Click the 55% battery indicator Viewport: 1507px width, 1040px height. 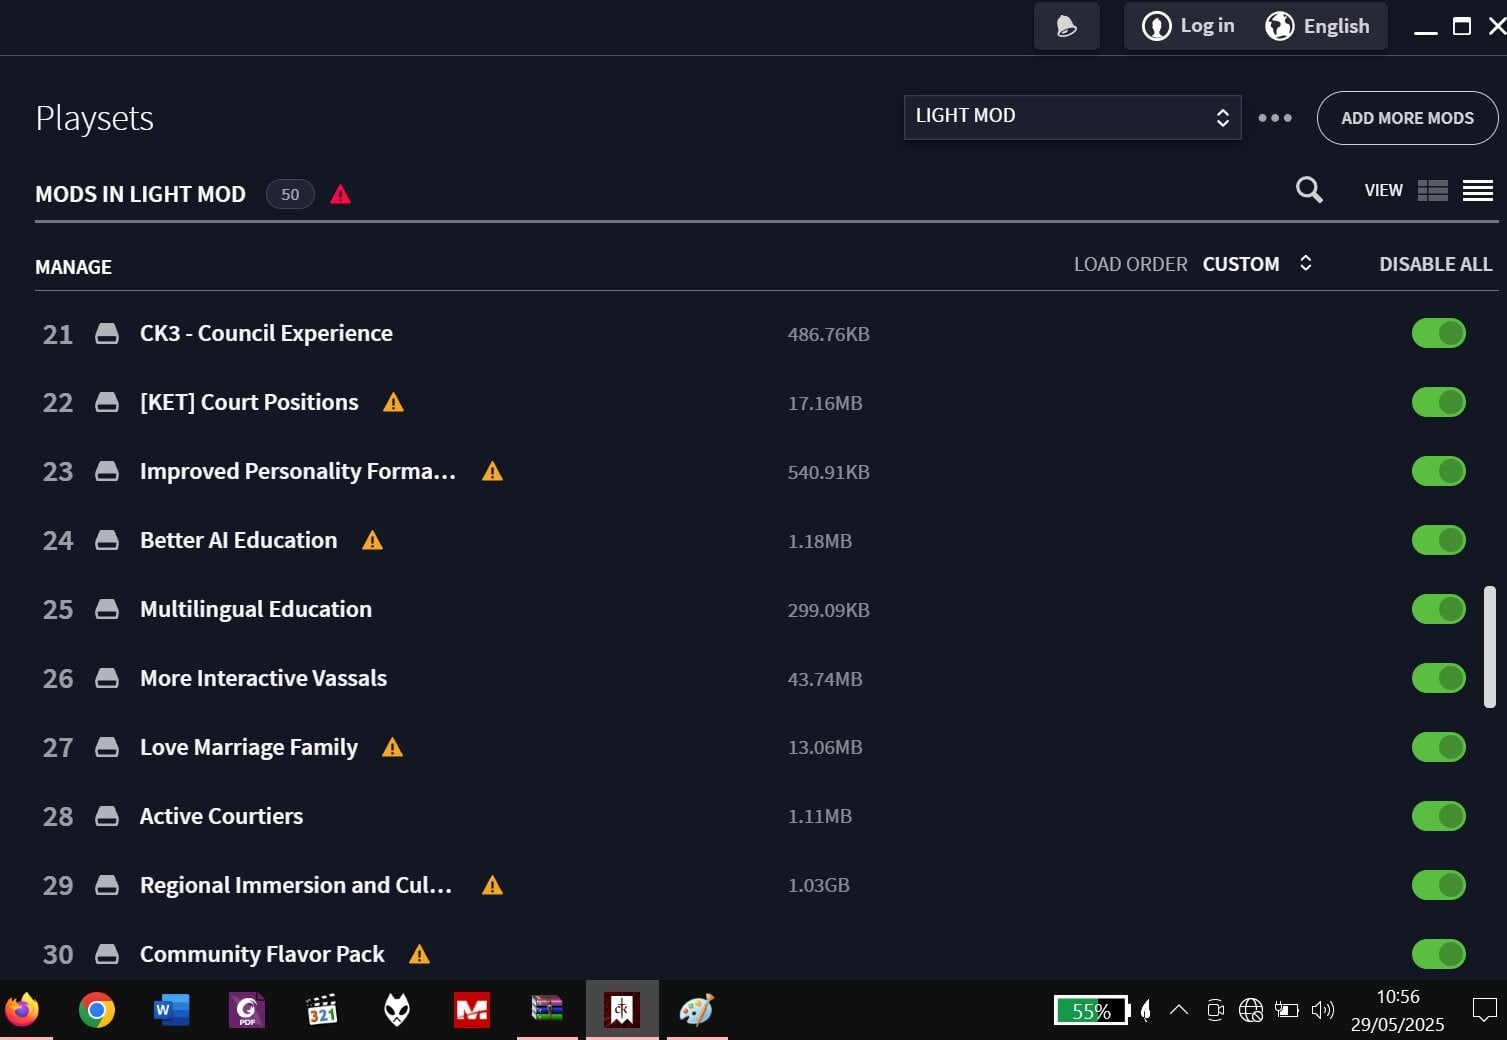1091,1010
